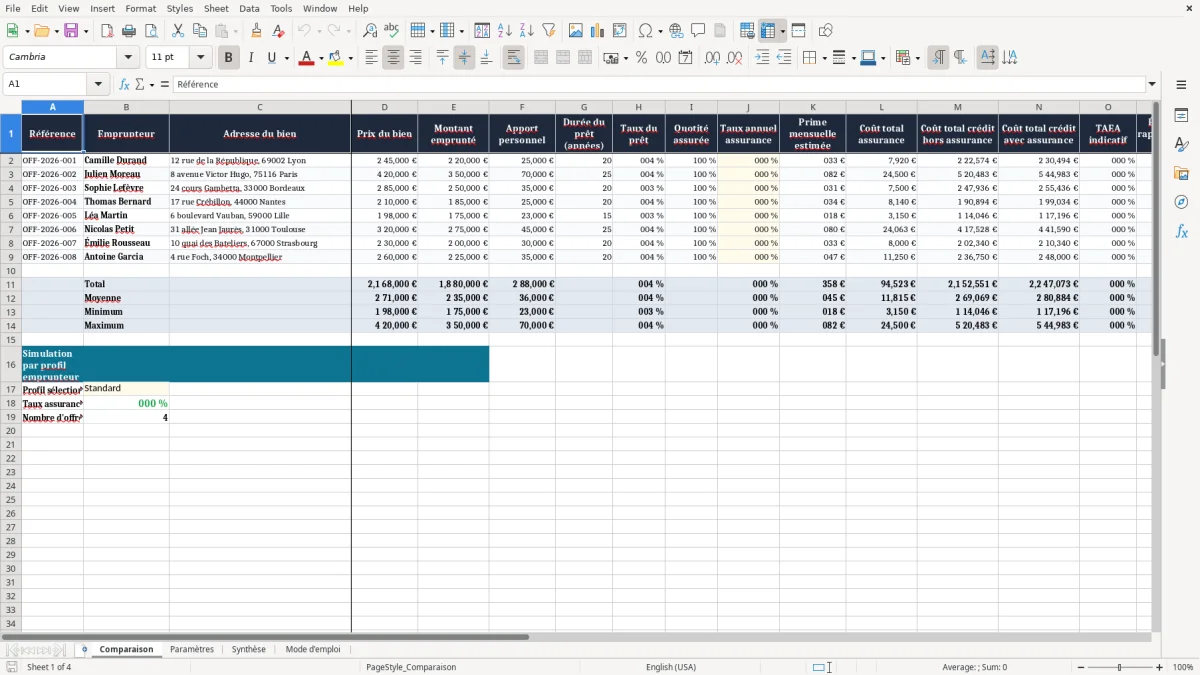Viewport: 1200px width, 675px height.
Task: Select row 11 header
Action: tap(11, 284)
